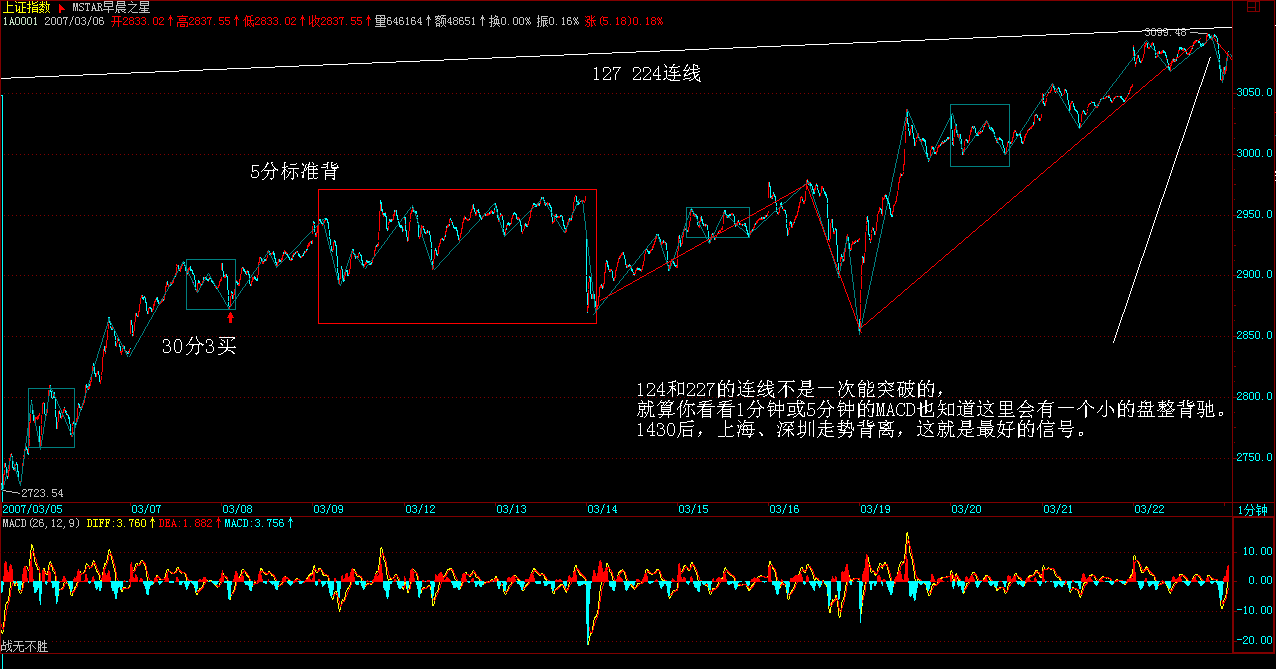Select the MSTAR早晨之星 indicator label
Screen dimensions: 1276x669
[x=111, y=7]
